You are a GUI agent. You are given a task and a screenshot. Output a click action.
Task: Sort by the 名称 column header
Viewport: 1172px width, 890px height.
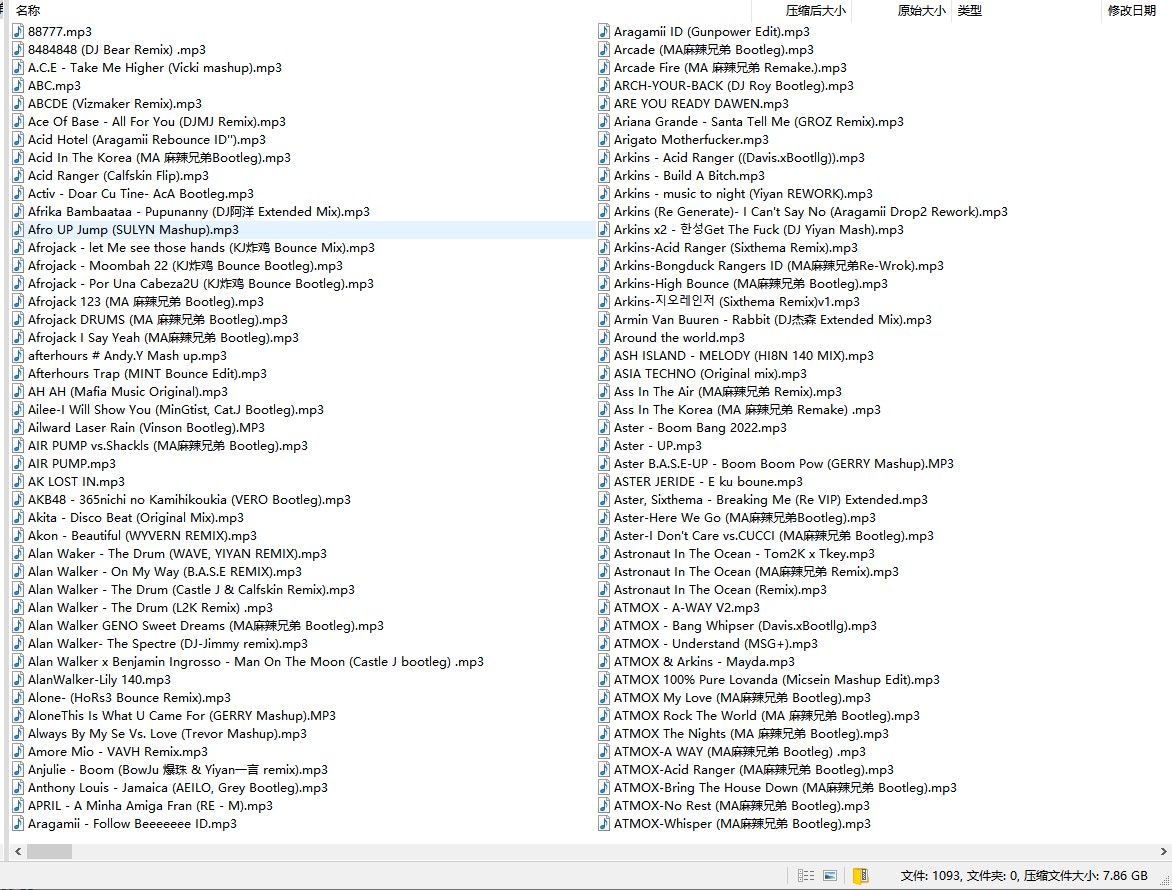[x=29, y=11]
